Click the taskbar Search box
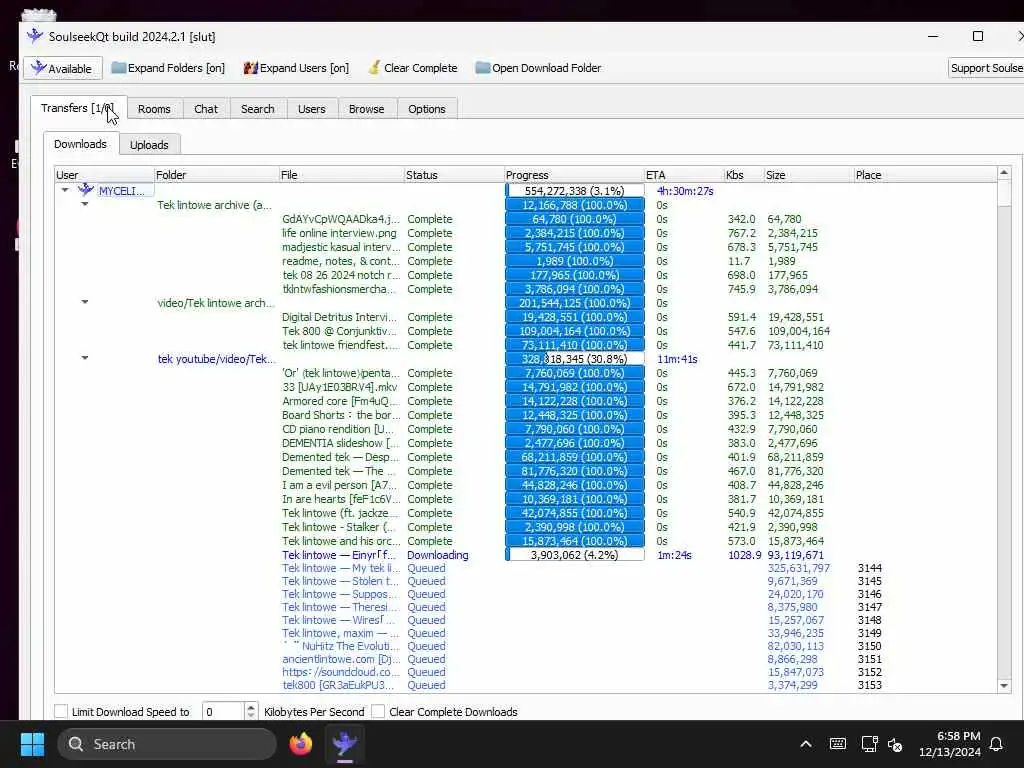 [x=167, y=744]
